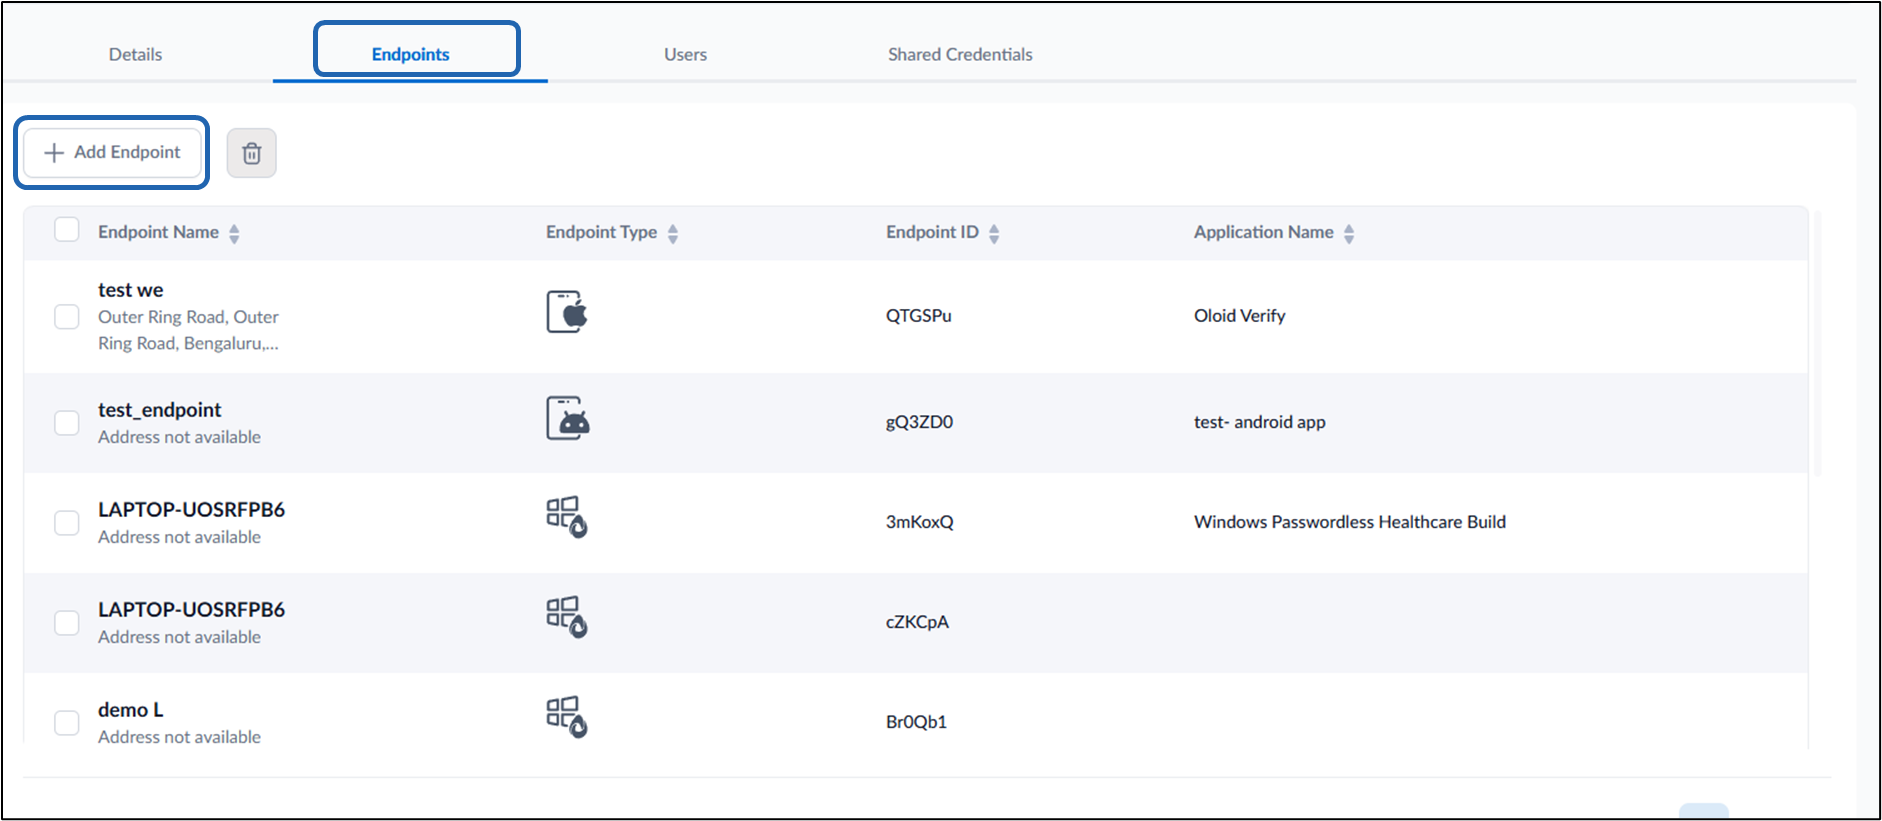Click the Windows icon in cZKCpA row
This screenshot has width=1882, height=821.
[x=566, y=617]
